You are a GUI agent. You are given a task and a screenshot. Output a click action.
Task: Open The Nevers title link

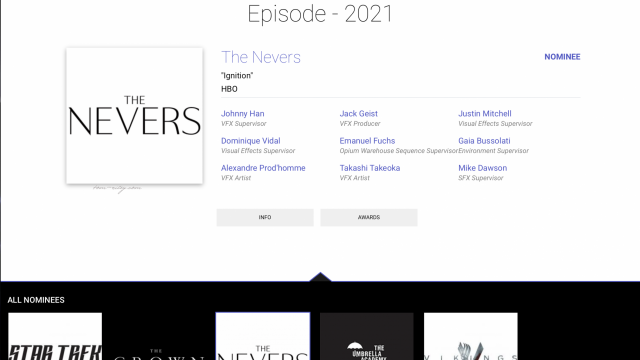(x=261, y=57)
